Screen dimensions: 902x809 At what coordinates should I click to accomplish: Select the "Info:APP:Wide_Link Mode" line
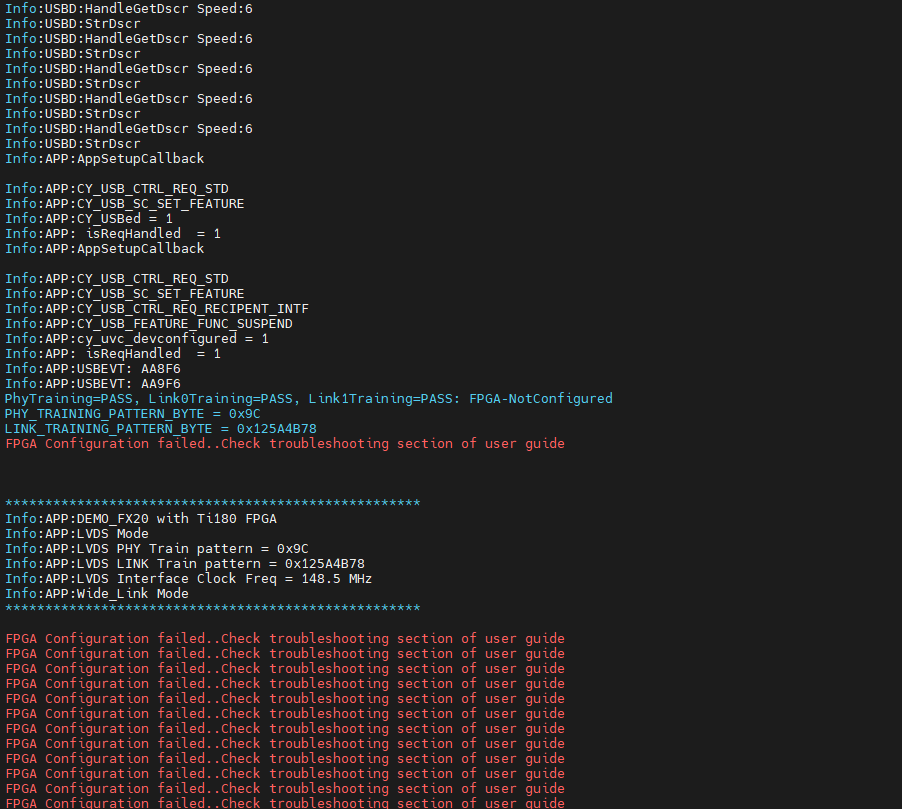97,594
